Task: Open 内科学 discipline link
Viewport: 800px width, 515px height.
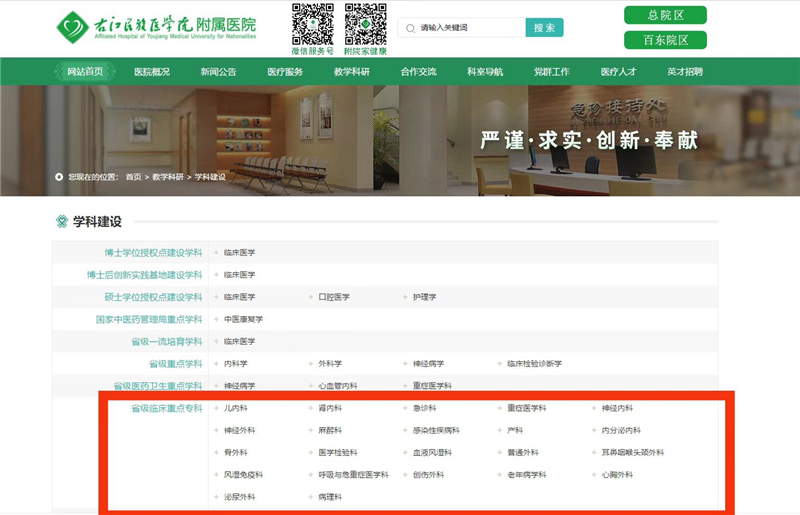Action: [236, 363]
